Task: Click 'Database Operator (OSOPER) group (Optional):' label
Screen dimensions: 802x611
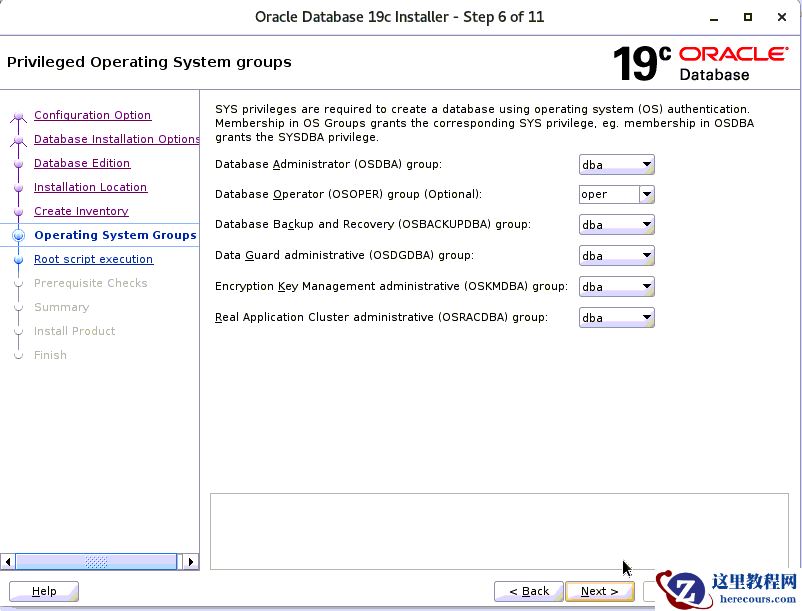Action: click(348, 194)
